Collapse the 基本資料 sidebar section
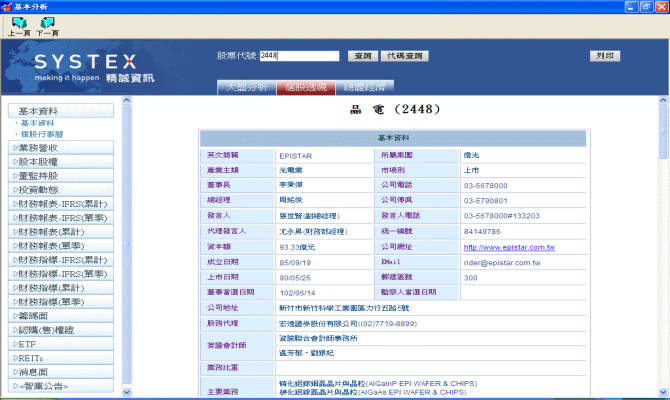The image size is (670, 400). pyautogui.click(x=61, y=111)
